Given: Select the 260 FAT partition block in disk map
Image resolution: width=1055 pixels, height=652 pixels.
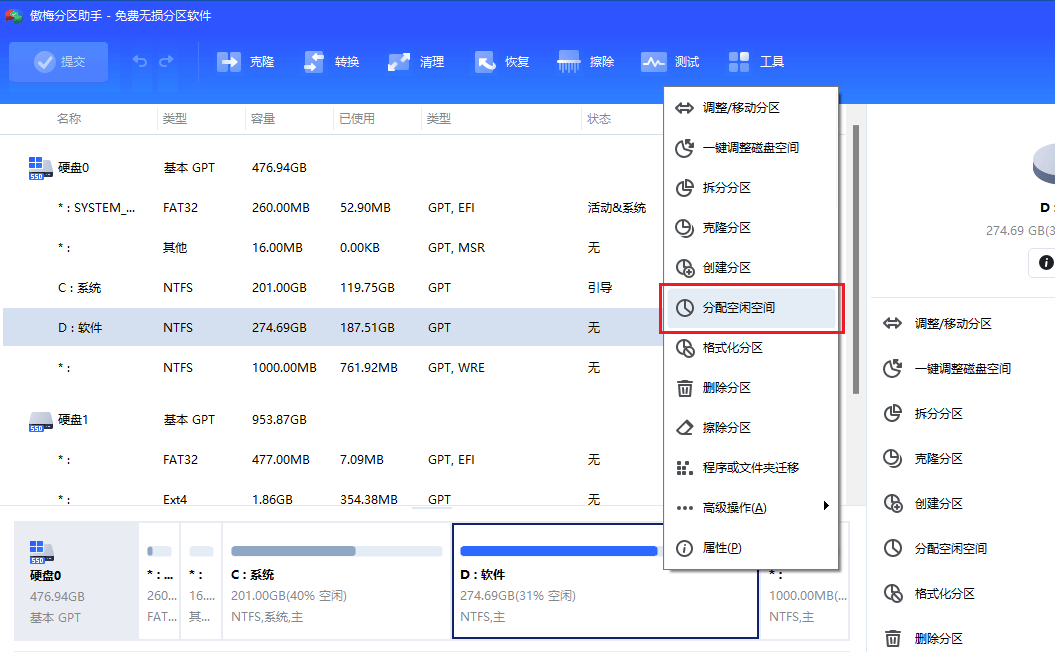Looking at the screenshot, I should tap(159, 581).
